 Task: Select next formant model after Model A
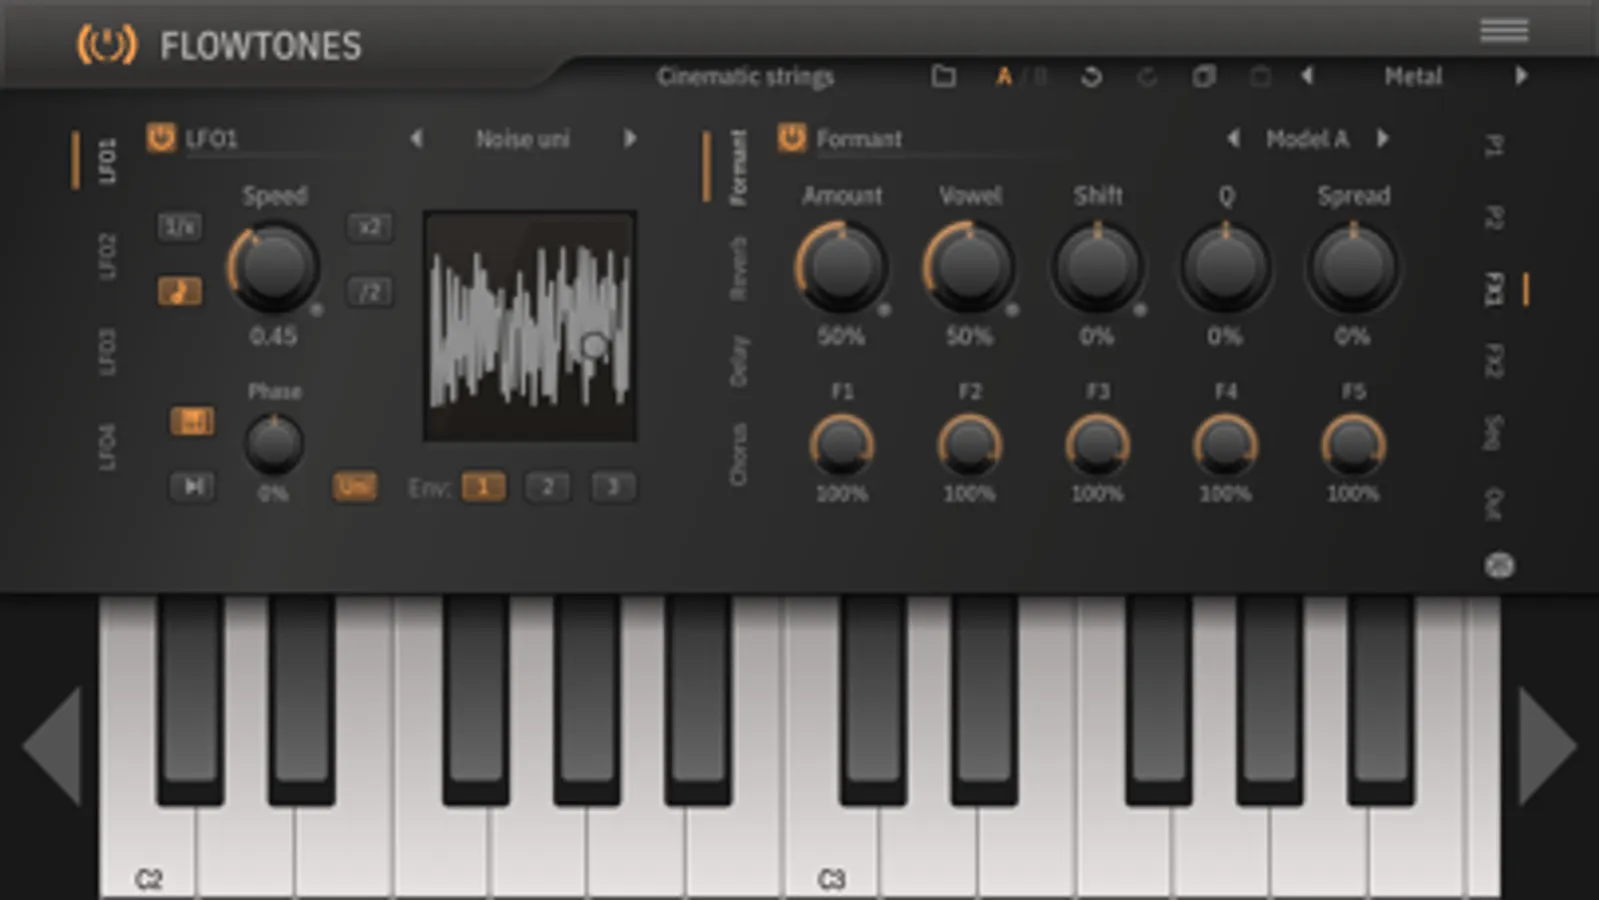pos(1383,139)
